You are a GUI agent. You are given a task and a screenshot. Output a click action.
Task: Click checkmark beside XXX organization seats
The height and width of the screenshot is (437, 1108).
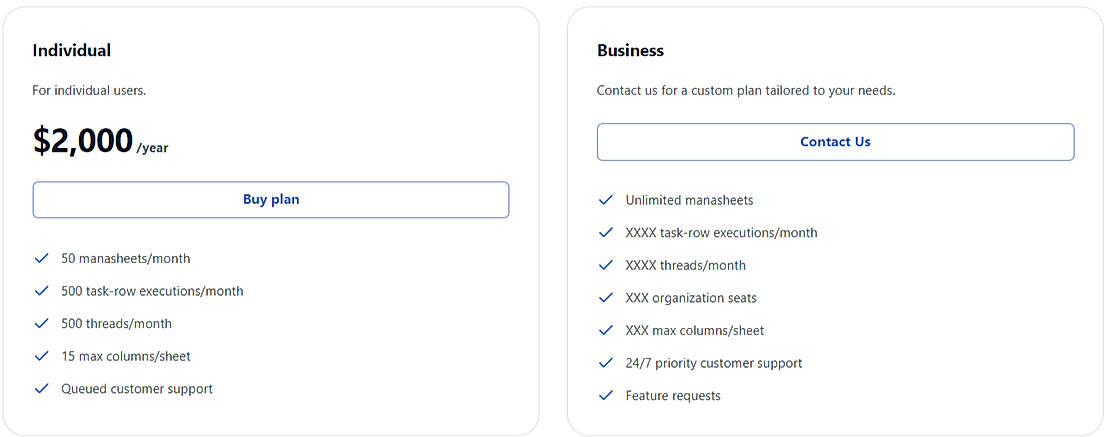point(606,297)
